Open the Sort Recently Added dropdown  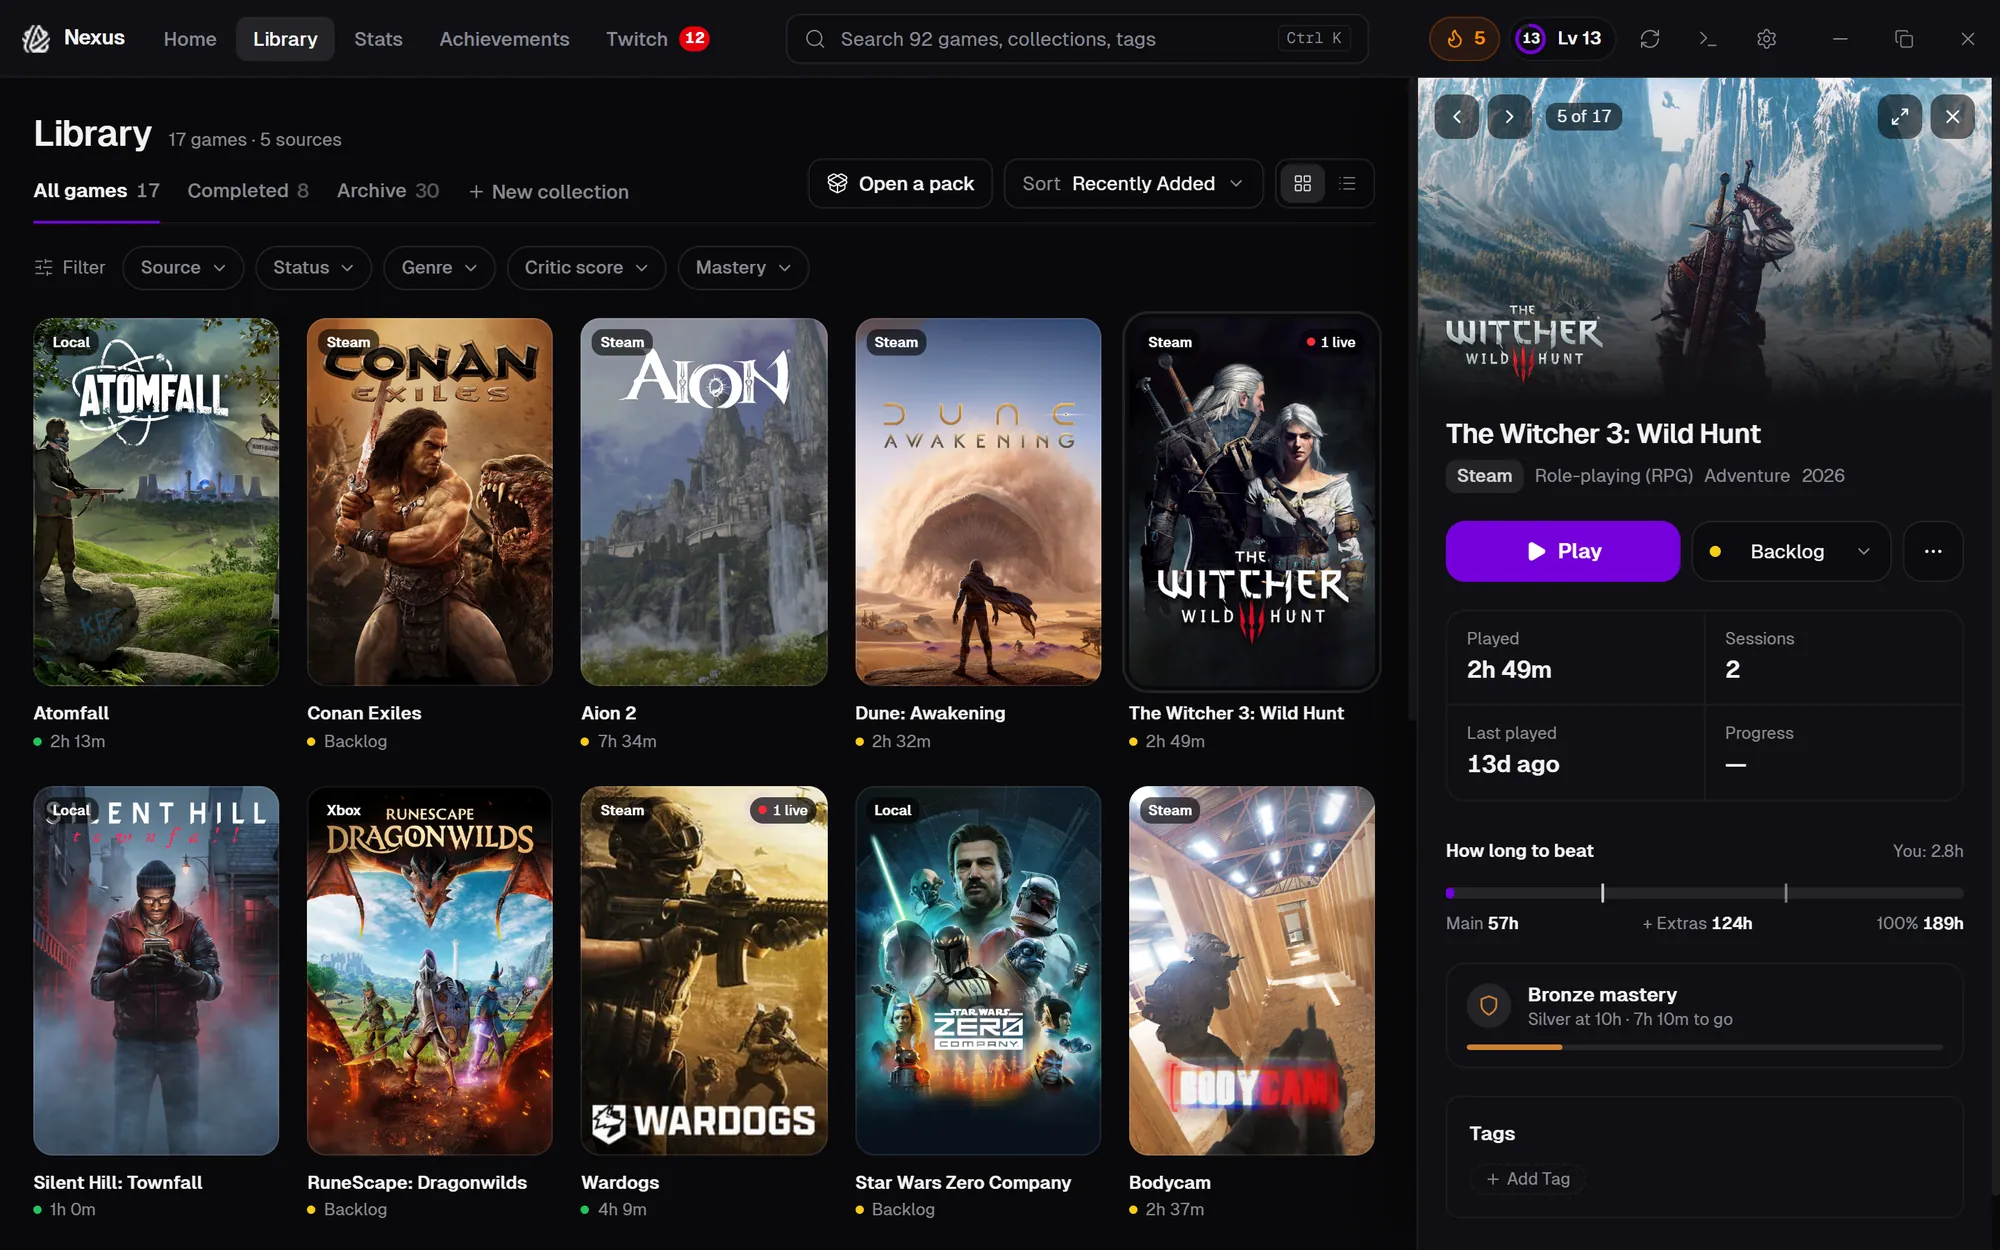(x=1133, y=184)
